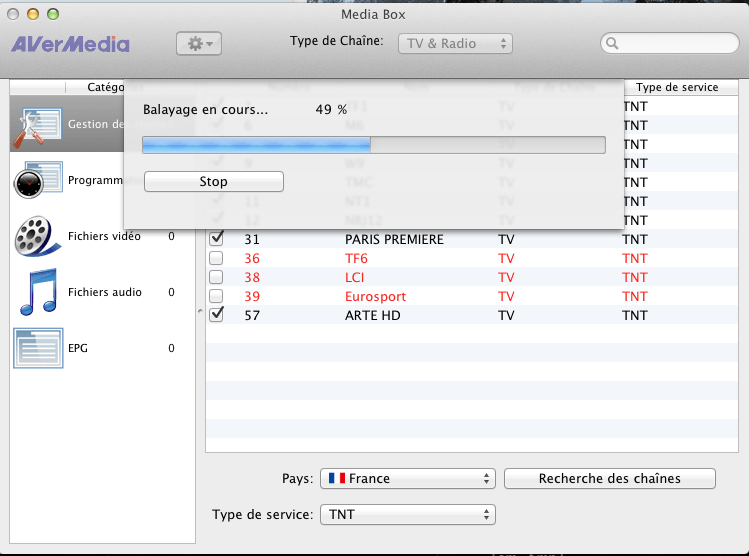Click the Recherche des chaînes button
This screenshot has height=556, width=749.
point(610,478)
